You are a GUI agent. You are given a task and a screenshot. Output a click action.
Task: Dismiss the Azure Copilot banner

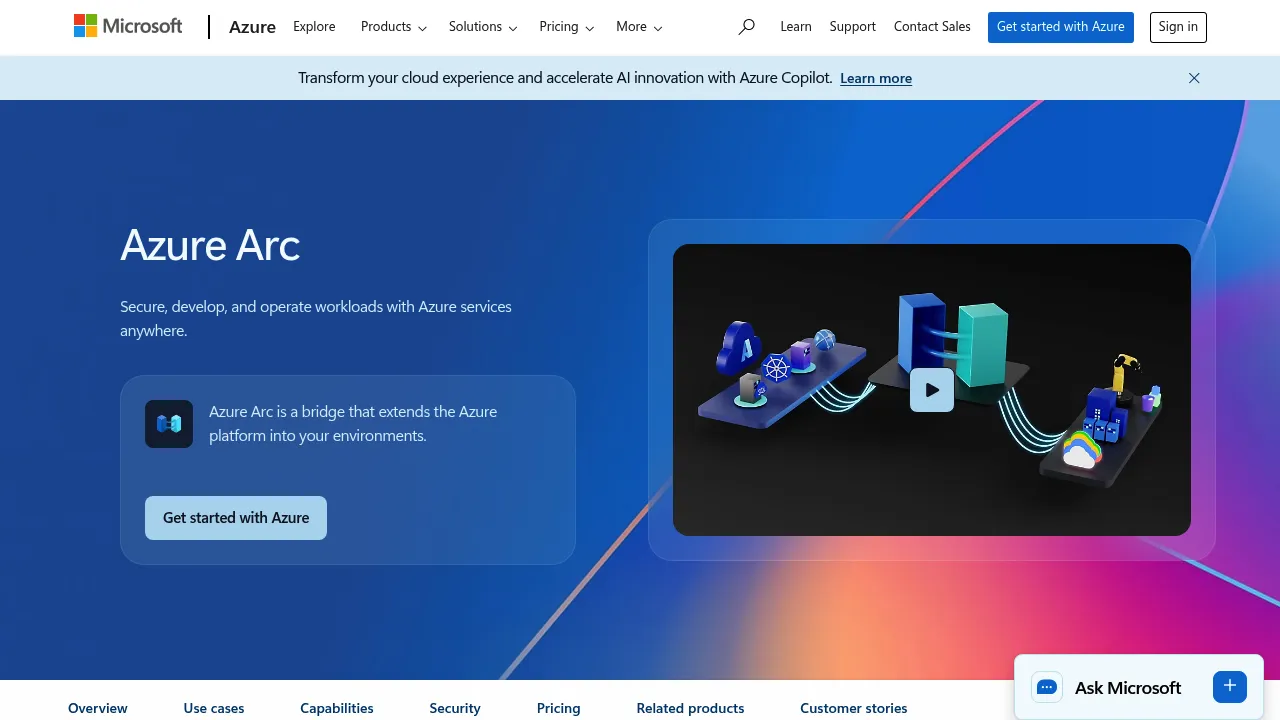[x=1194, y=78]
